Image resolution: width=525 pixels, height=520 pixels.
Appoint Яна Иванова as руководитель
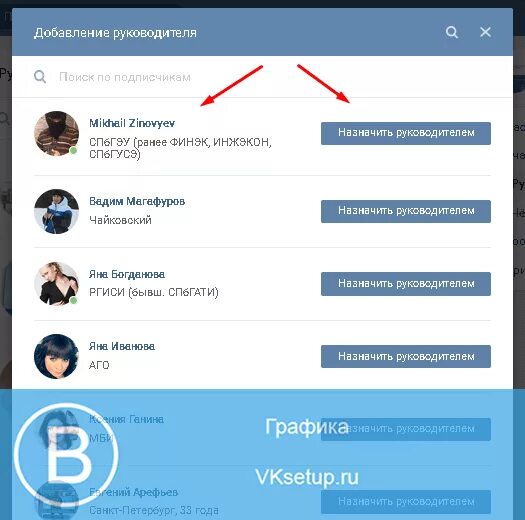coord(406,356)
